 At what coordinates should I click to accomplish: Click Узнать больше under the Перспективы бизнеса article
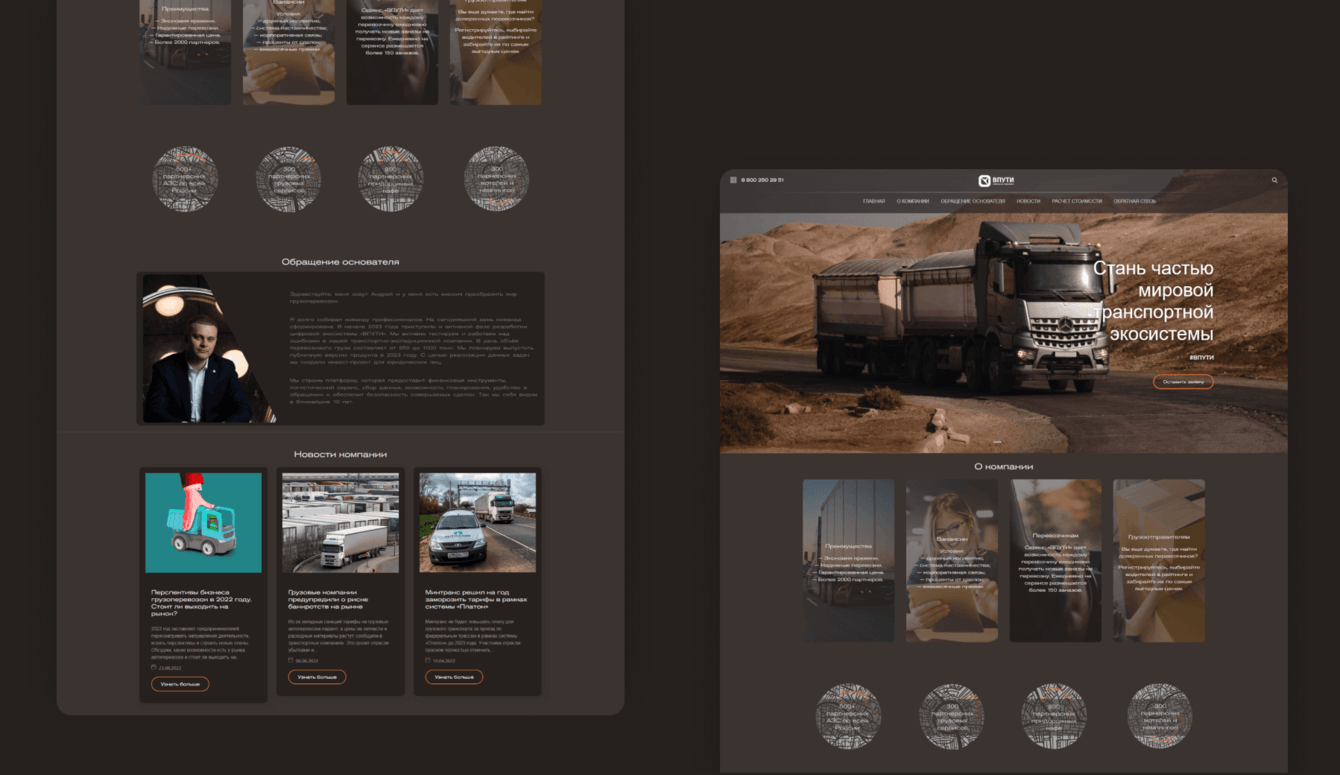(180, 684)
